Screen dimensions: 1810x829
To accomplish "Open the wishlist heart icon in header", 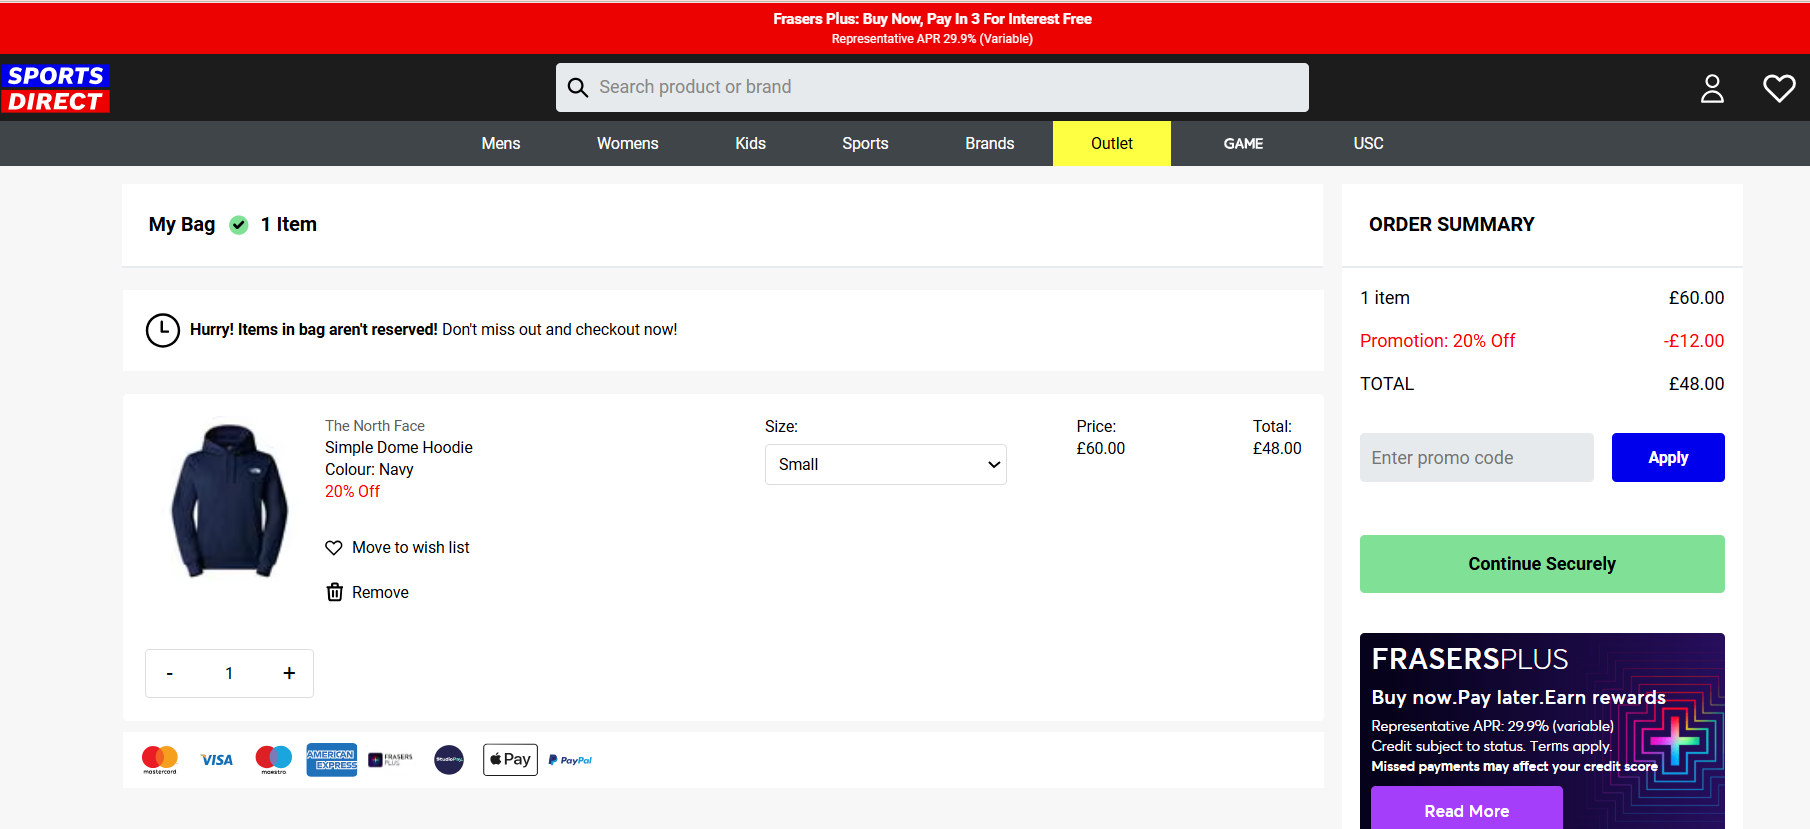I will 1778,89.
